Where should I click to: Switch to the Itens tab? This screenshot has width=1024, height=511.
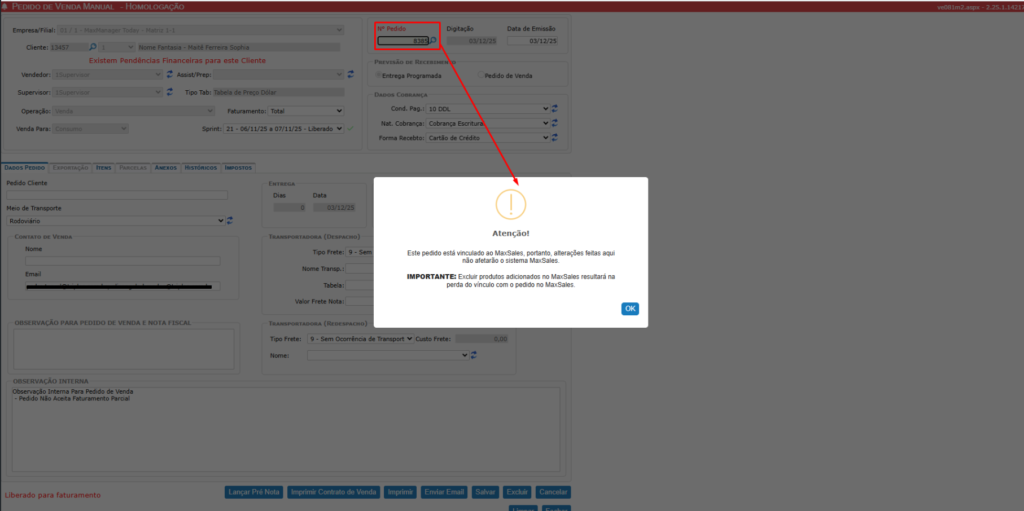coord(104,168)
